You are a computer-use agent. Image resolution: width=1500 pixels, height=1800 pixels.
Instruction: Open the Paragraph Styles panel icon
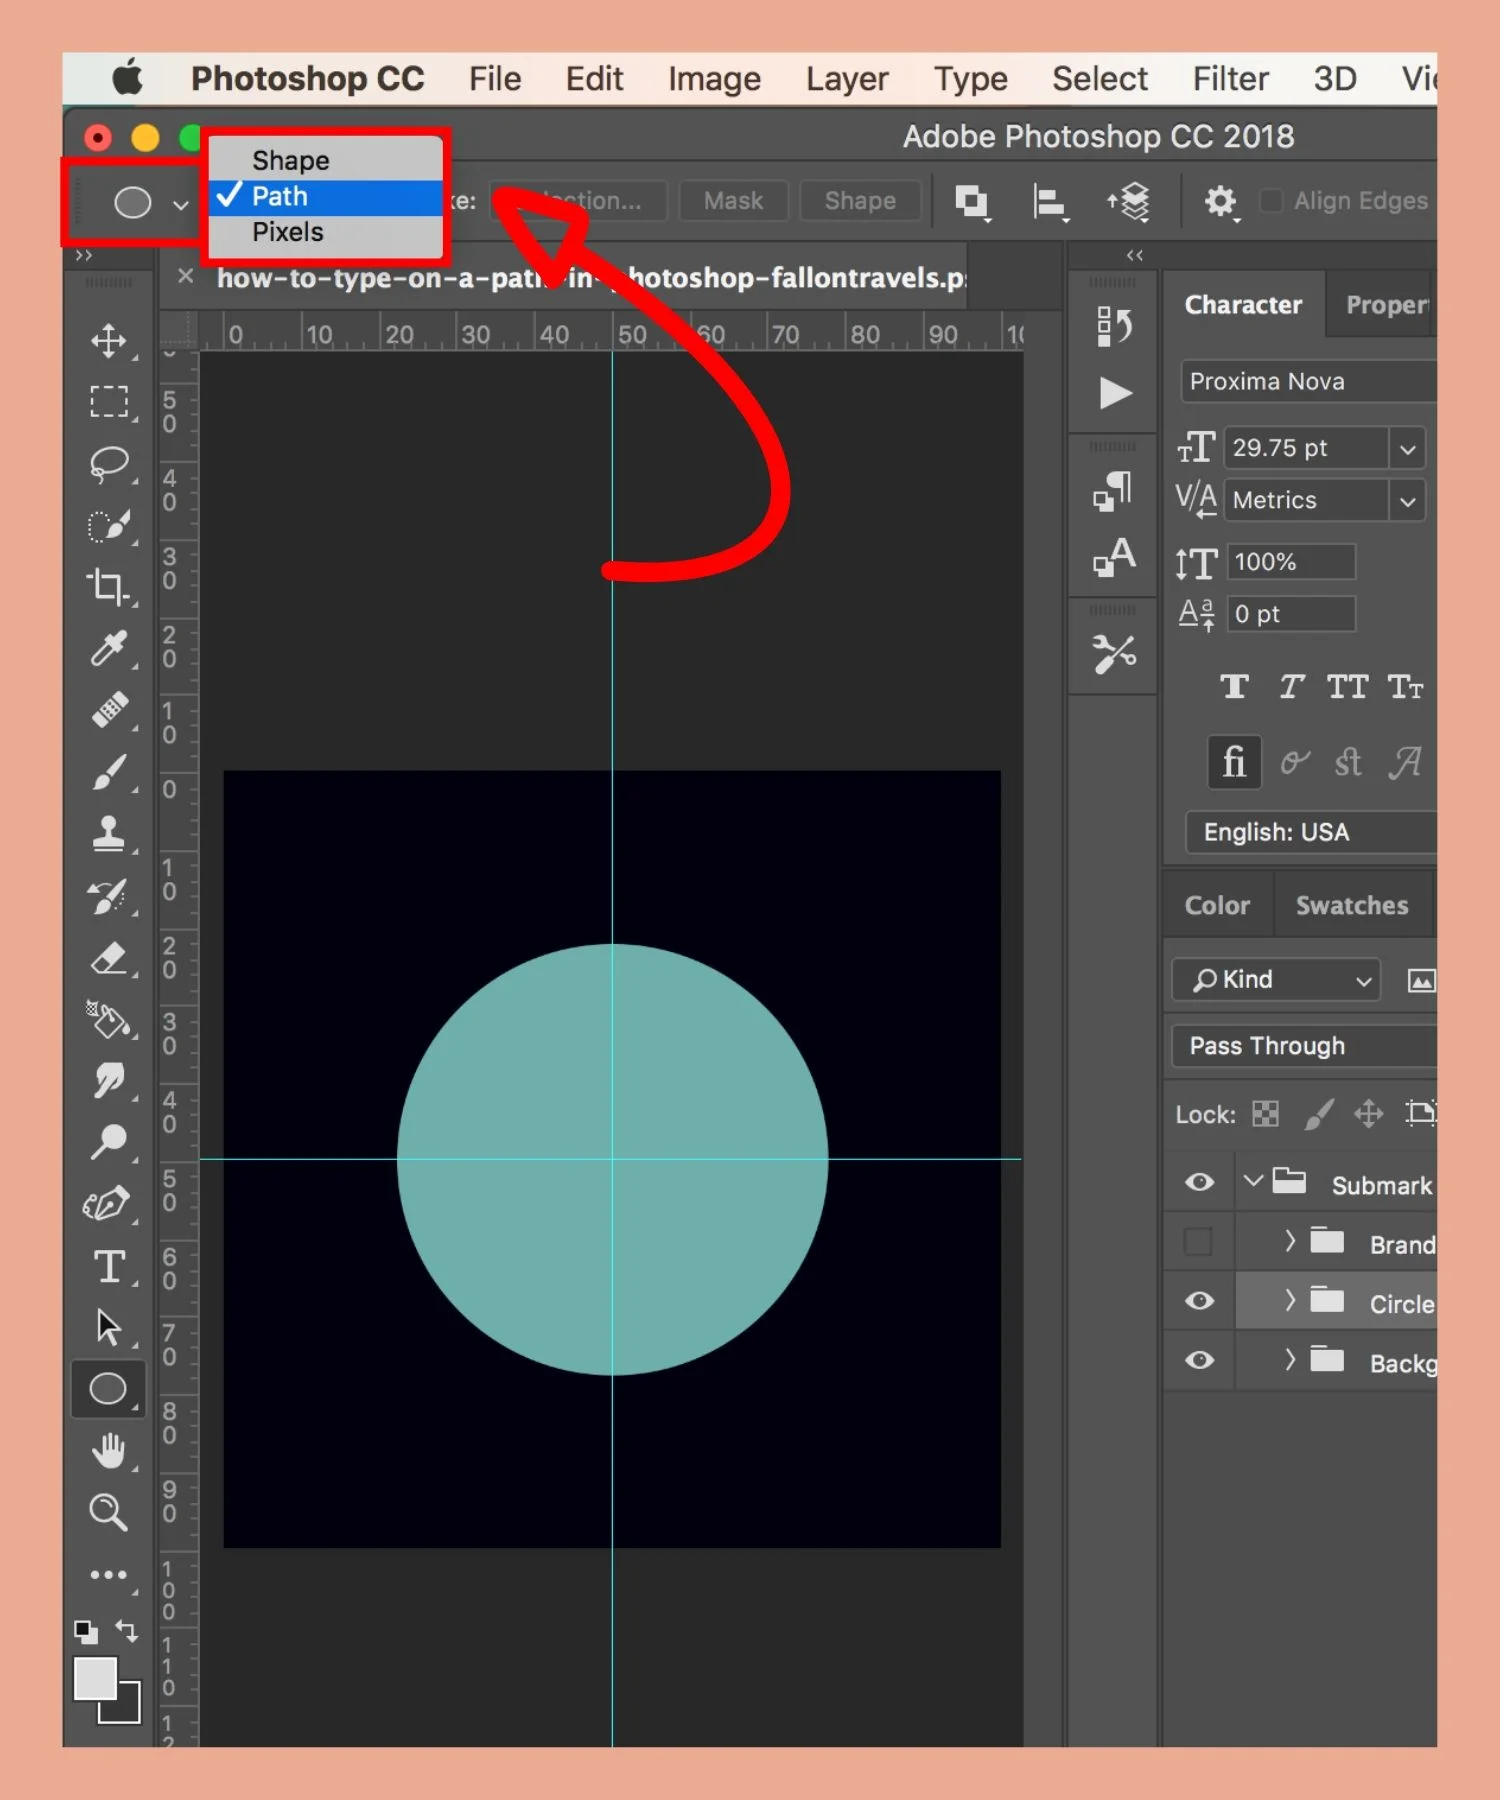[1114, 491]
